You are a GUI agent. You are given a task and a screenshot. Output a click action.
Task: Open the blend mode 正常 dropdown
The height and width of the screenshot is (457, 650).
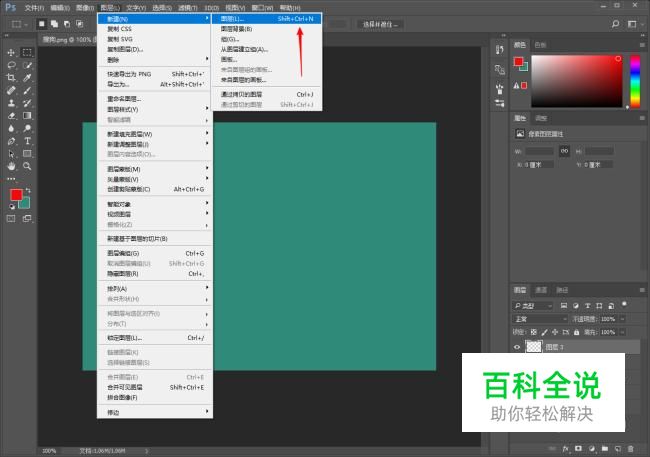click(539, 318)
